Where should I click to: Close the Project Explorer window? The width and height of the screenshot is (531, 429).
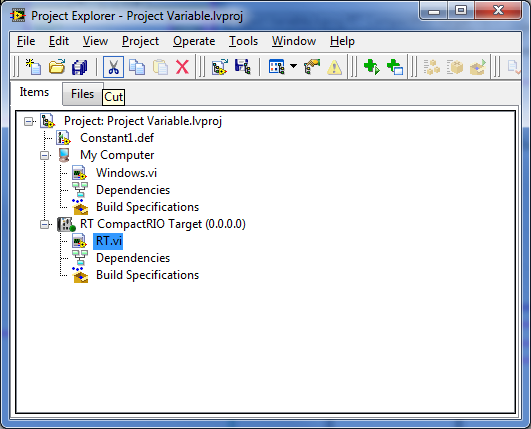498,11
